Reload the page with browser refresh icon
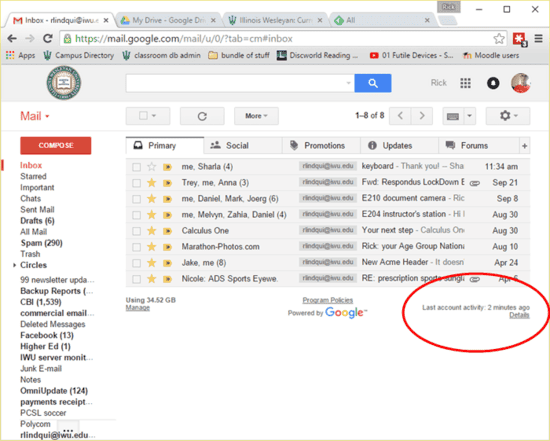This screenshot has height=441, width=550. coord(47,39)
